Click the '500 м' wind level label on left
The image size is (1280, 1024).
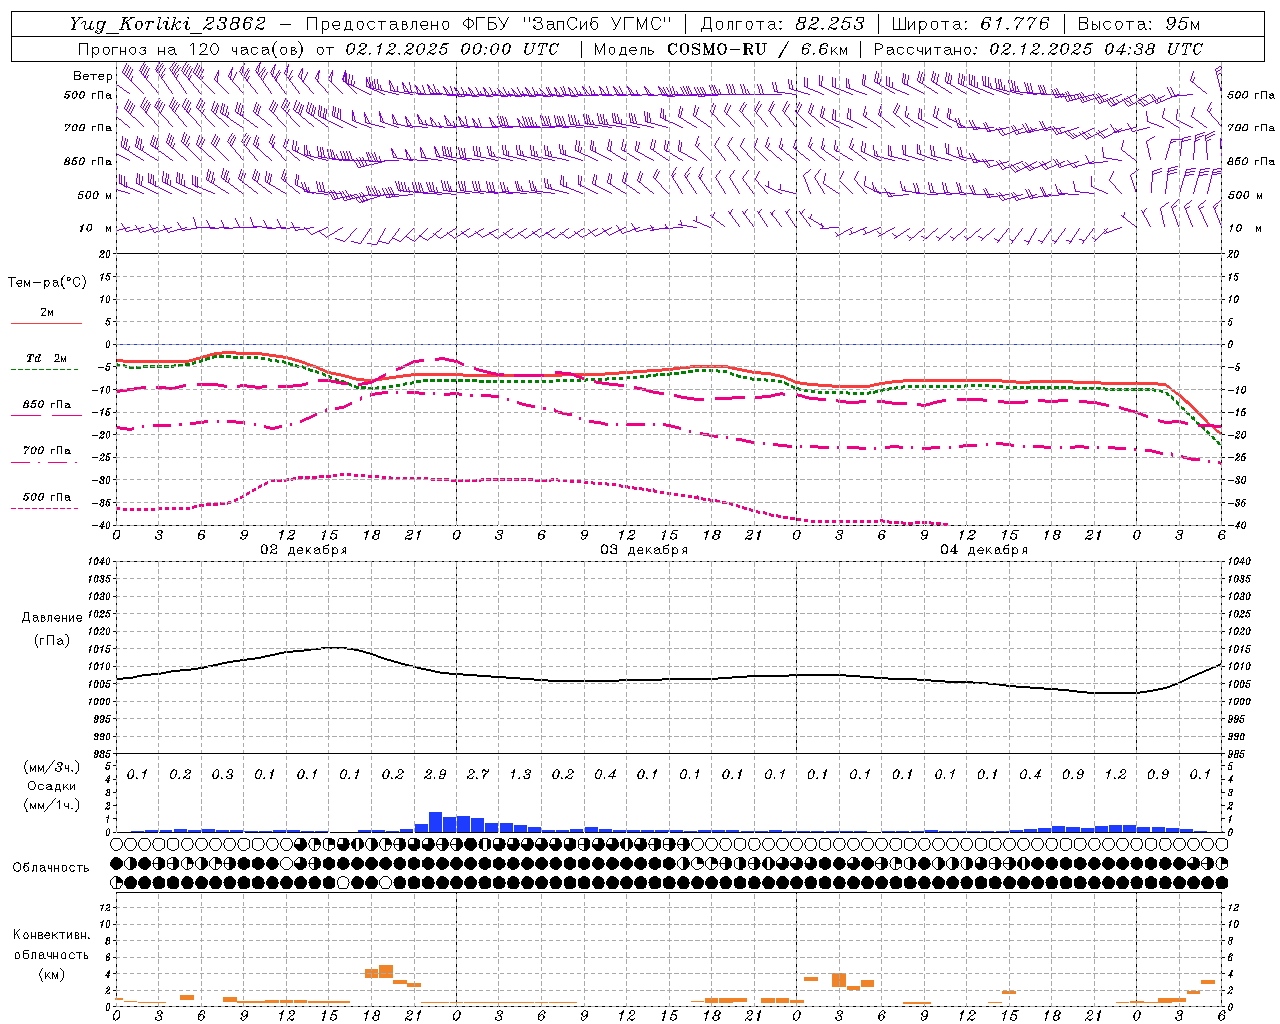pyautogui.click(x=96, y=195)
